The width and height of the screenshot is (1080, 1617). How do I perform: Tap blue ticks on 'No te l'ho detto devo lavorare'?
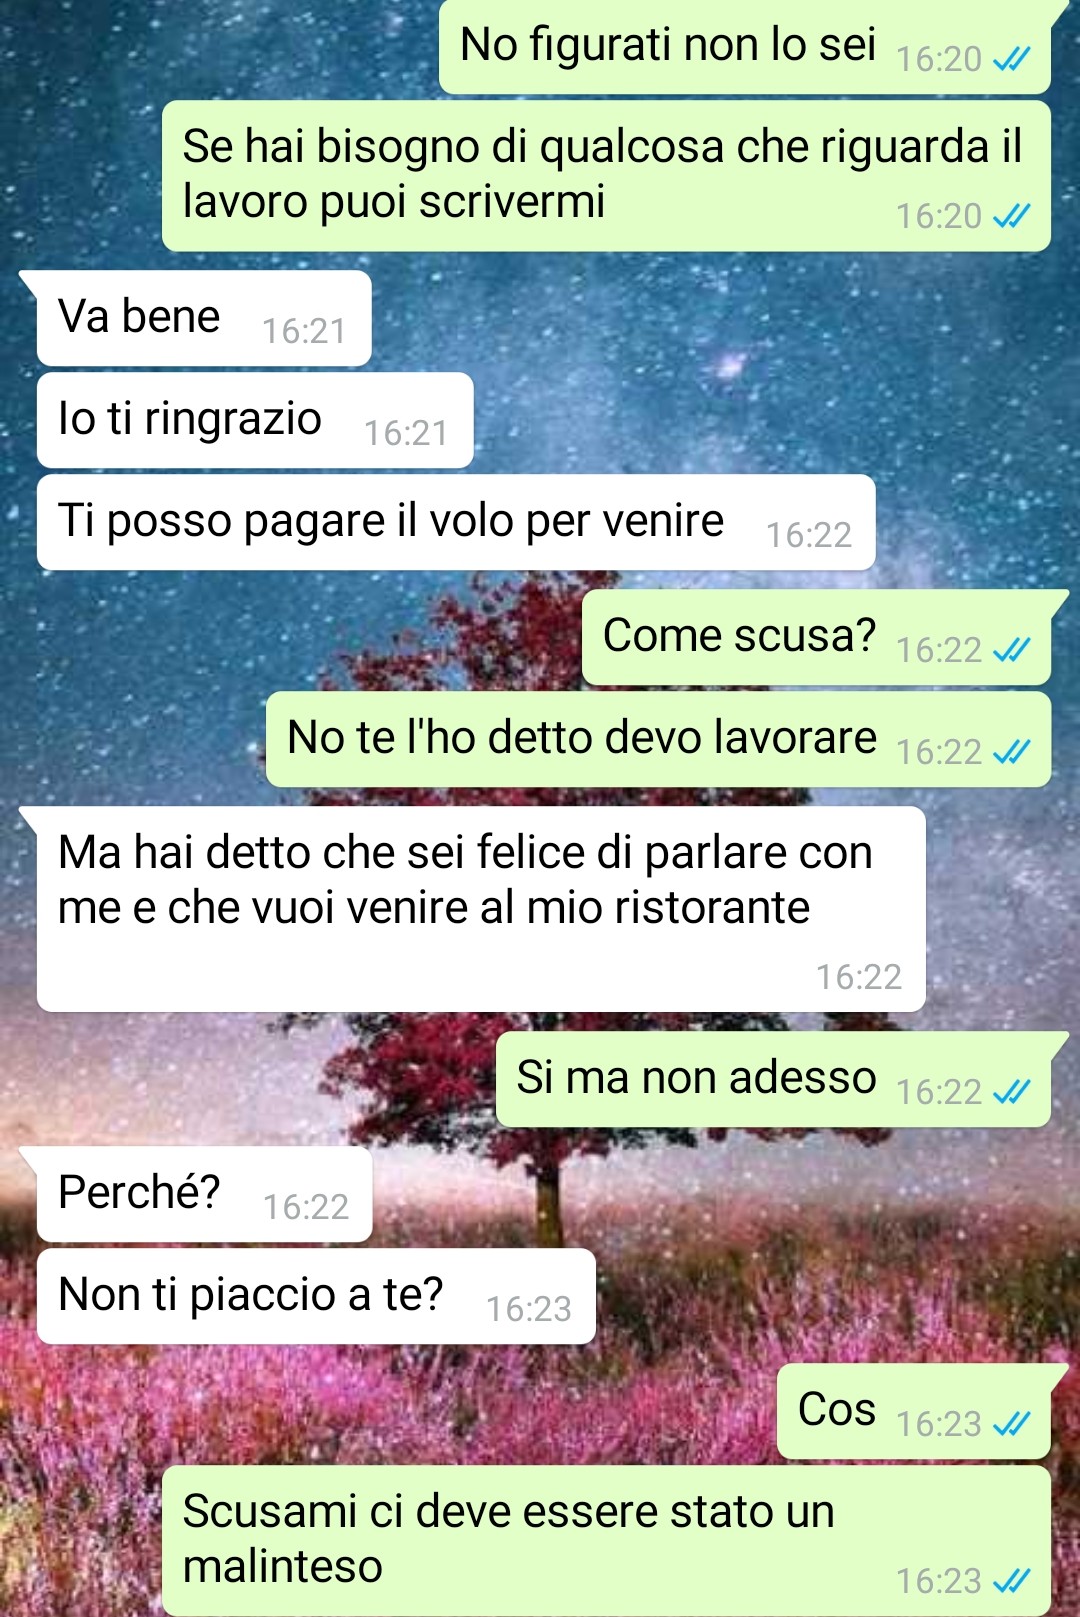(x=1011, y=752)
